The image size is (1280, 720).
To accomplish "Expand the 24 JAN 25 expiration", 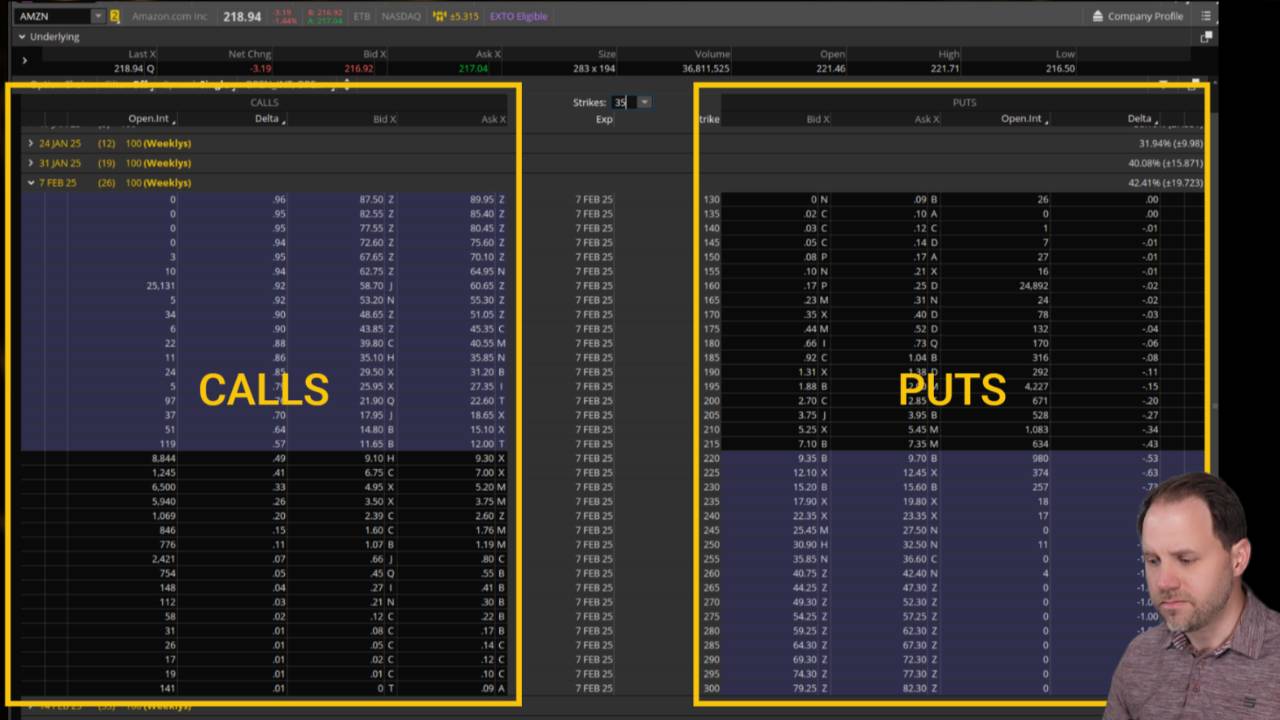I will [x=31, y=143].
